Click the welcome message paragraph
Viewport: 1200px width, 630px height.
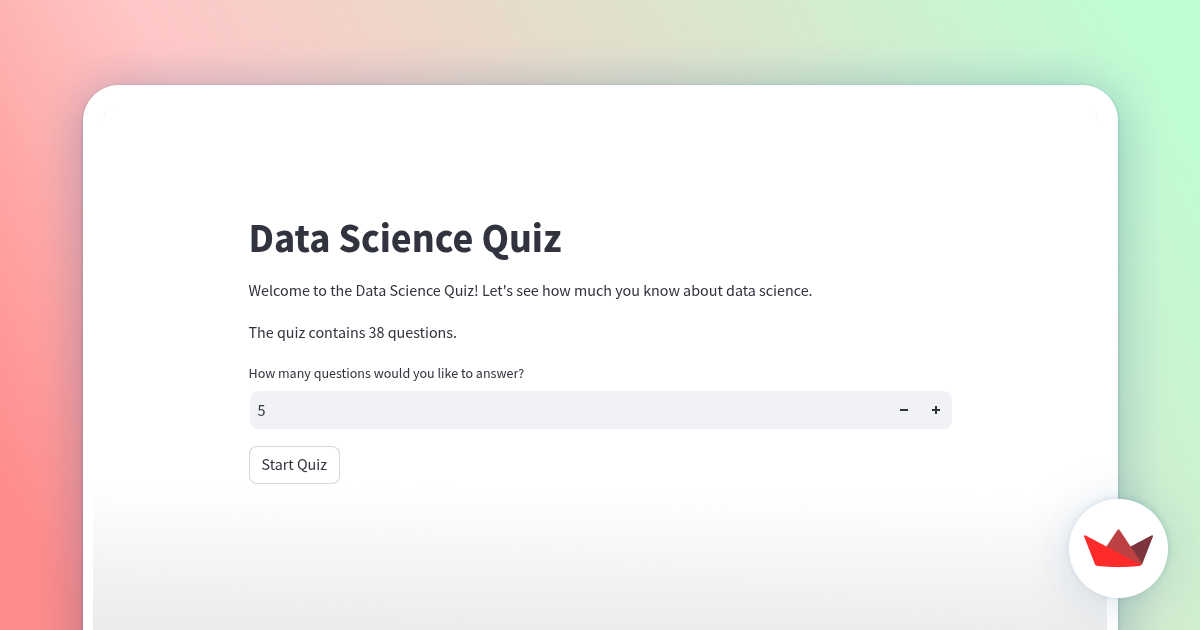(530, 291)
